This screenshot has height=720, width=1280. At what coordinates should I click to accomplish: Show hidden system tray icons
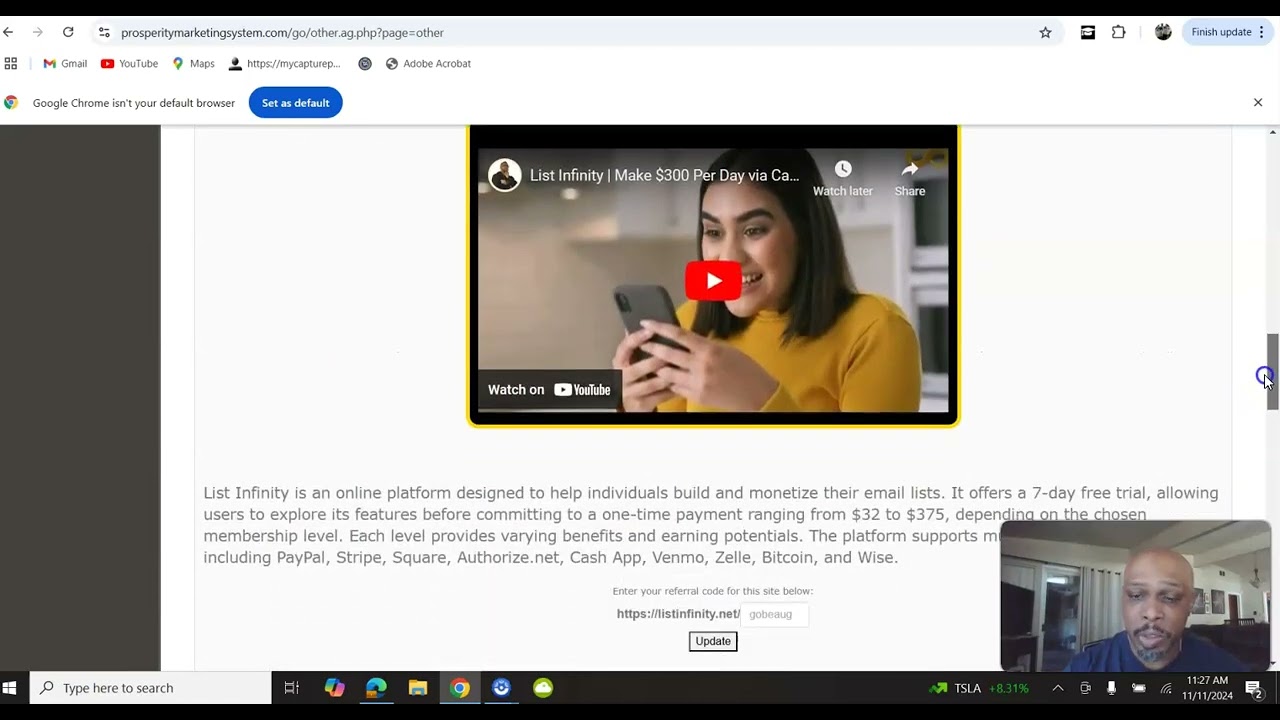1058,688
